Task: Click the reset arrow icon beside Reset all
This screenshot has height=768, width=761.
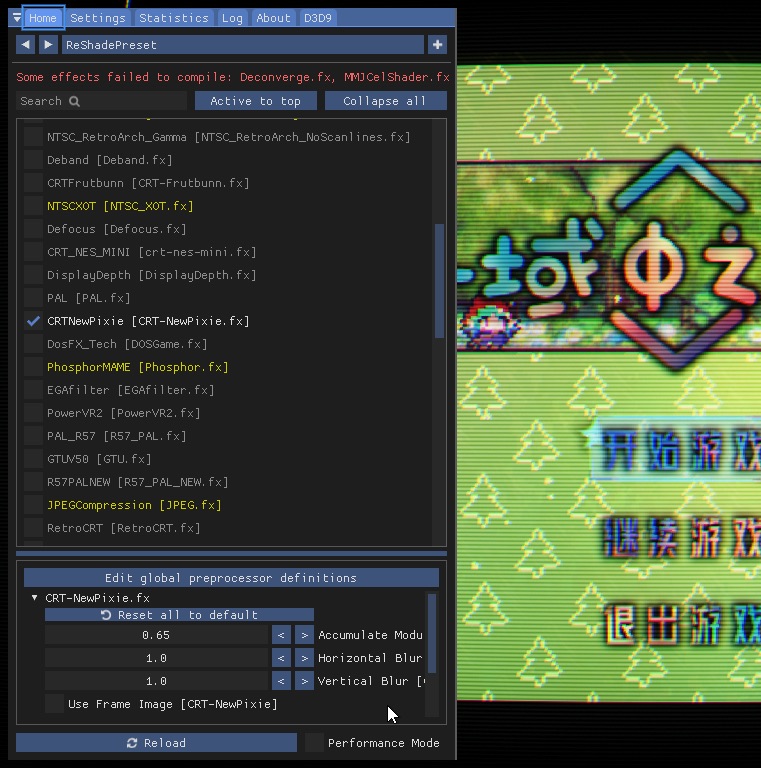Action: [106, 615]
